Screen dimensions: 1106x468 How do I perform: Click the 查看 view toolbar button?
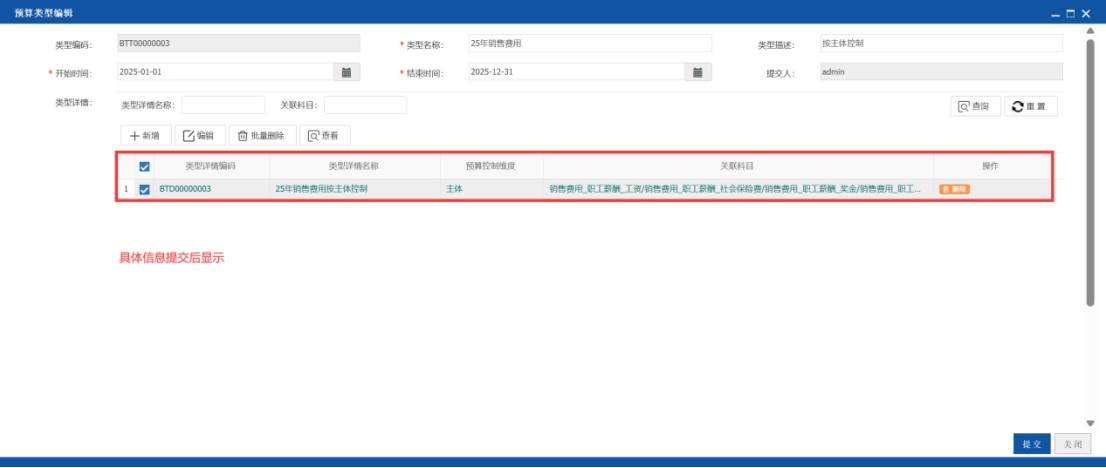324,136
